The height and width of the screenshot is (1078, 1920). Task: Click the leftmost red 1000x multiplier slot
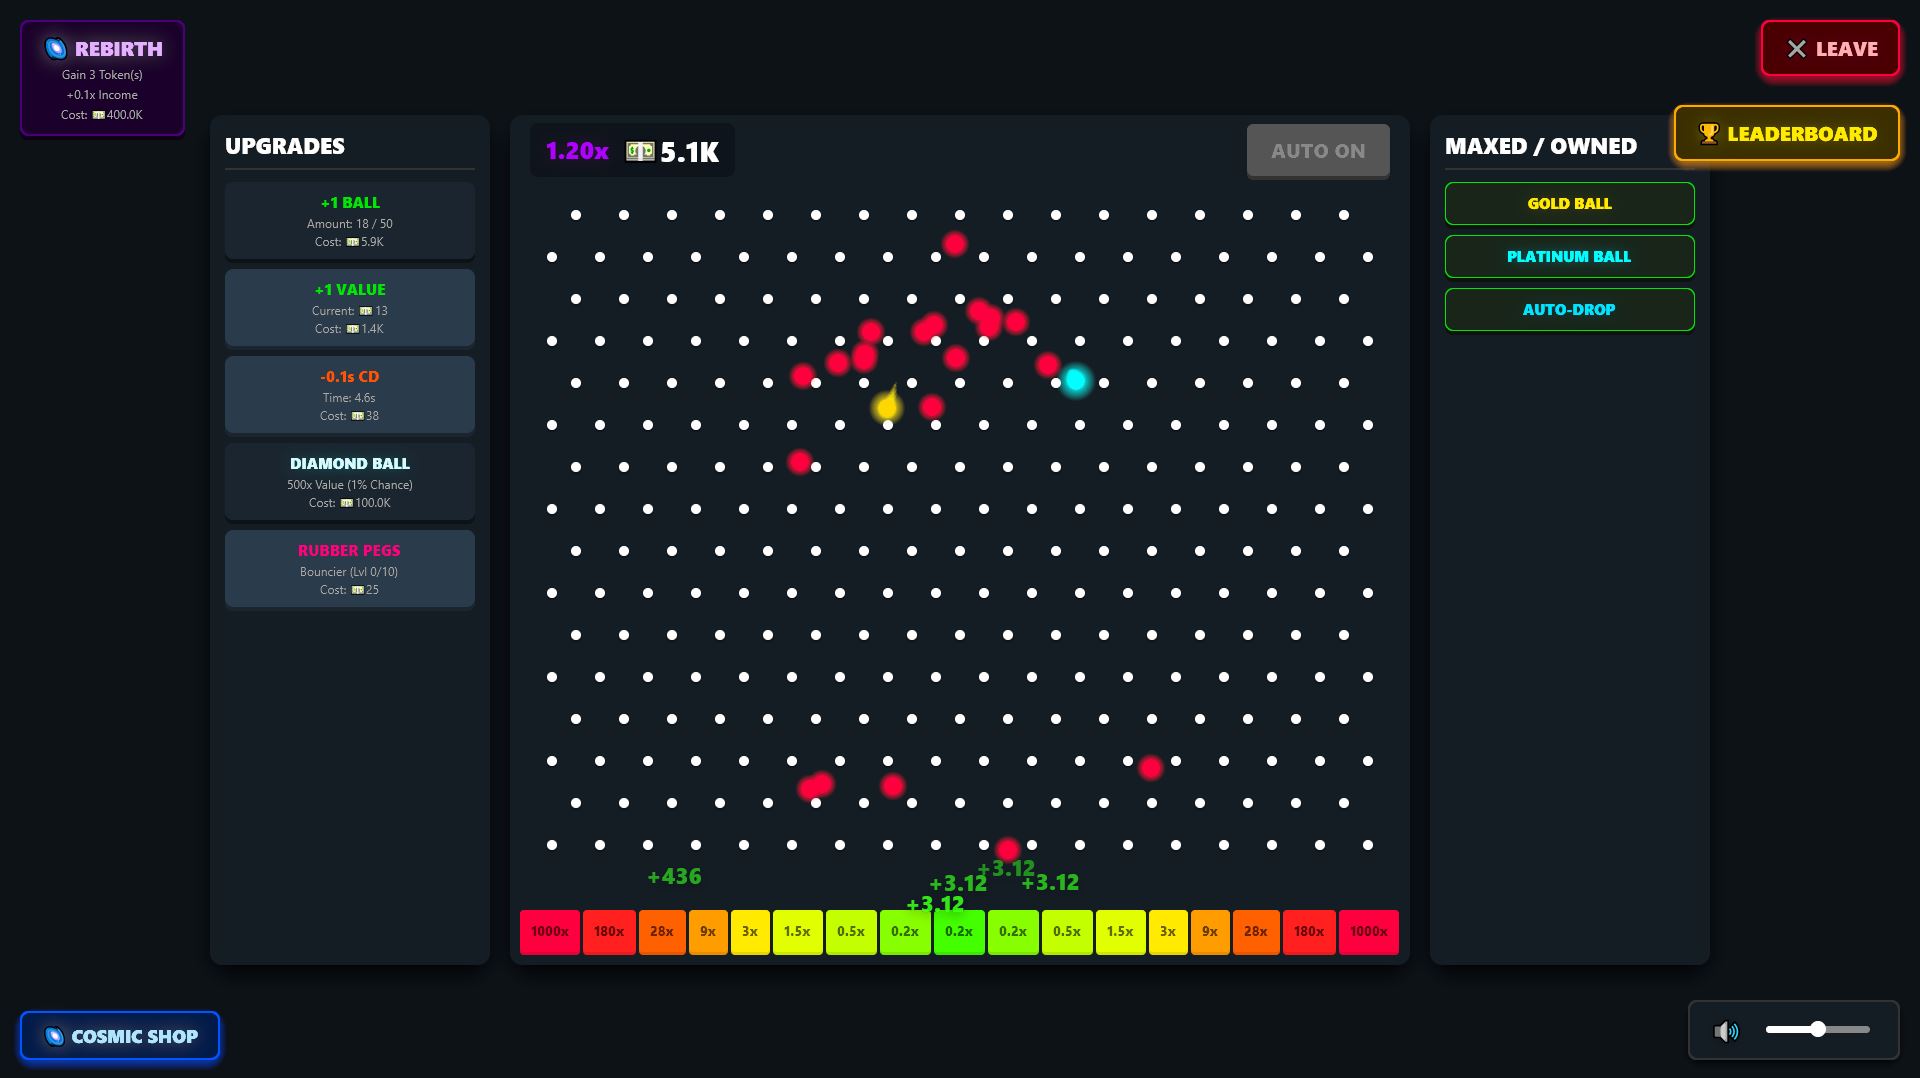coord(549,932)
